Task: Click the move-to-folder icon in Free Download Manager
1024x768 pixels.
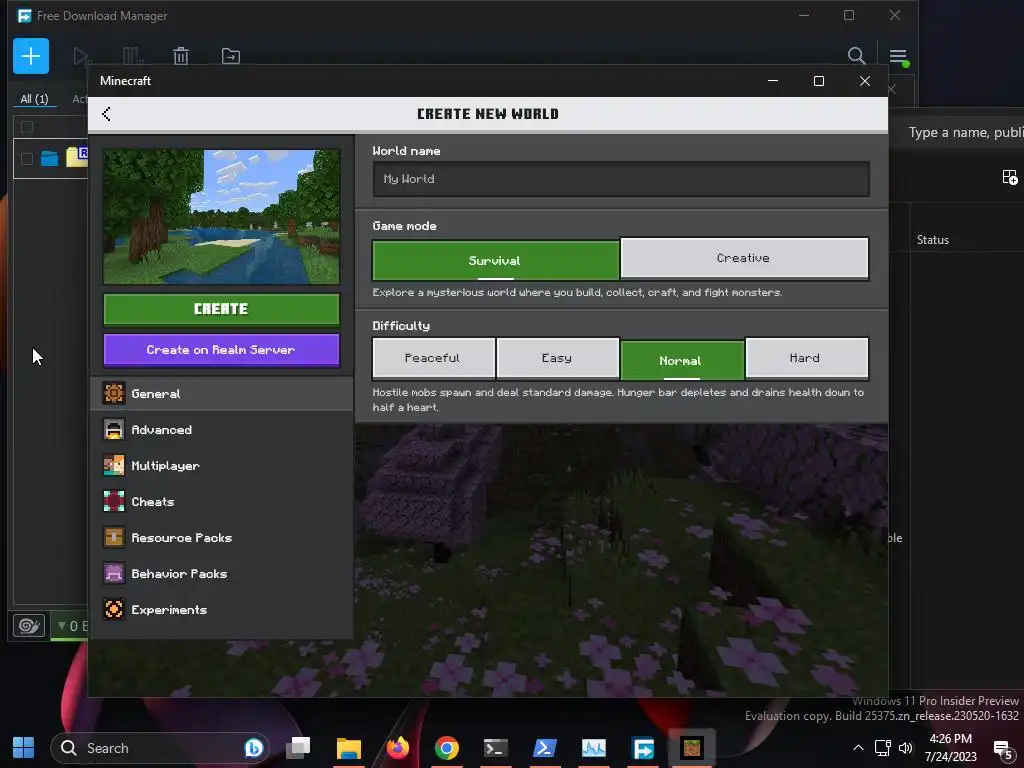Action: (231, 56)
